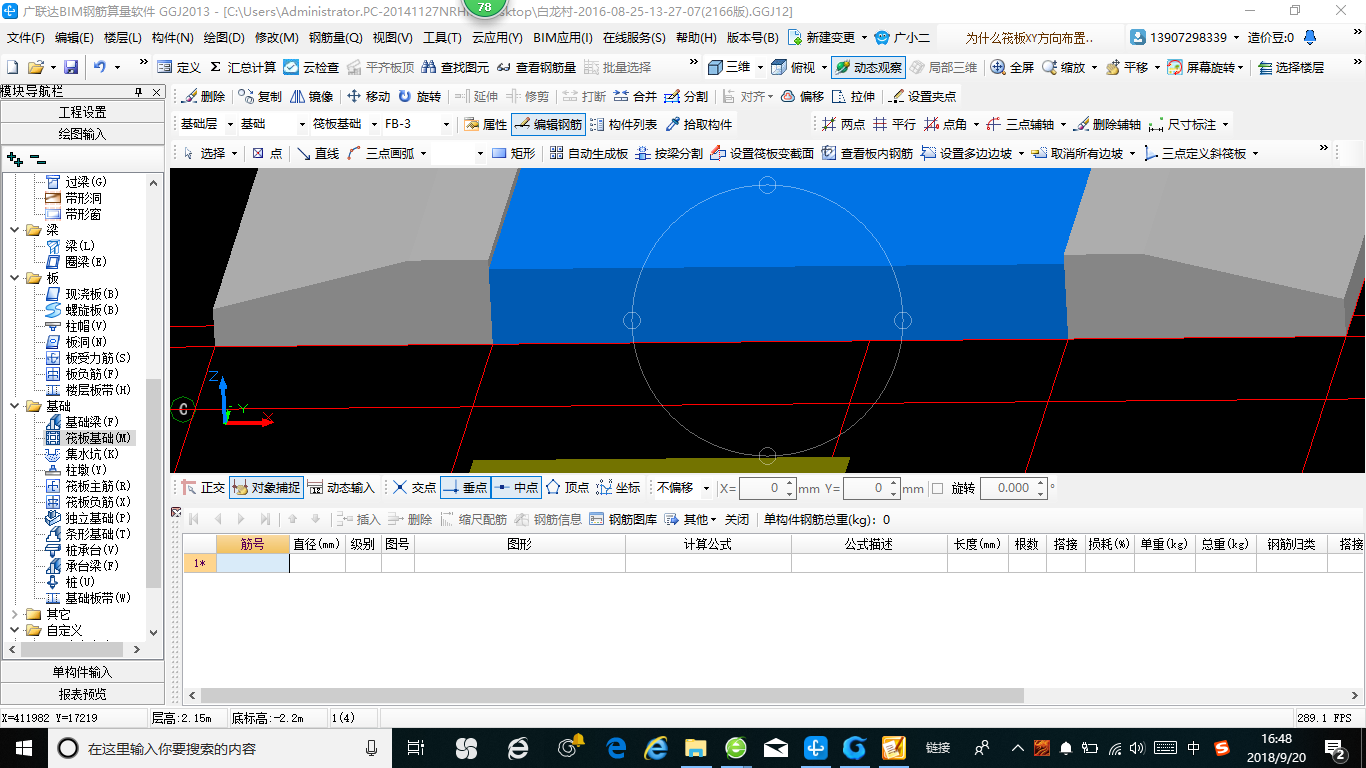The width and height of the screenshot is (1366, 768).
Task: Open the 帮助(H) menu
Action: tap(696, 38)
